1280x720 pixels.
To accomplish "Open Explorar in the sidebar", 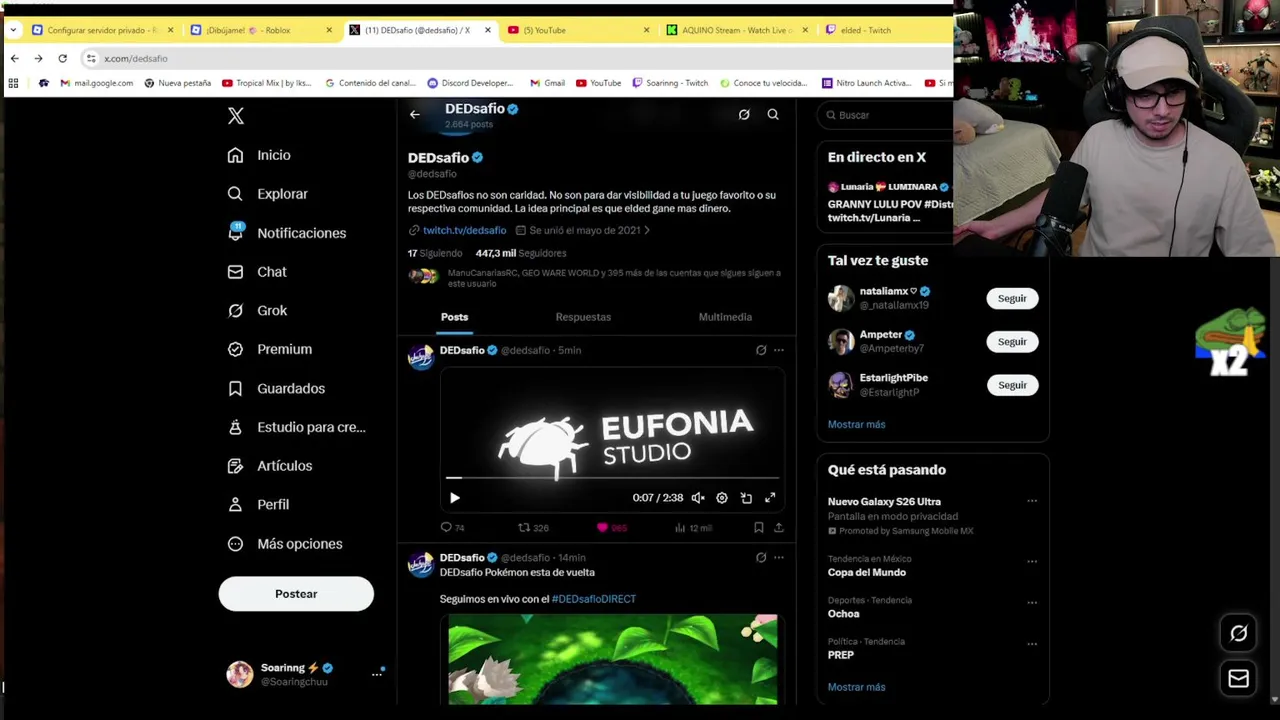I will tap(267, 194).
